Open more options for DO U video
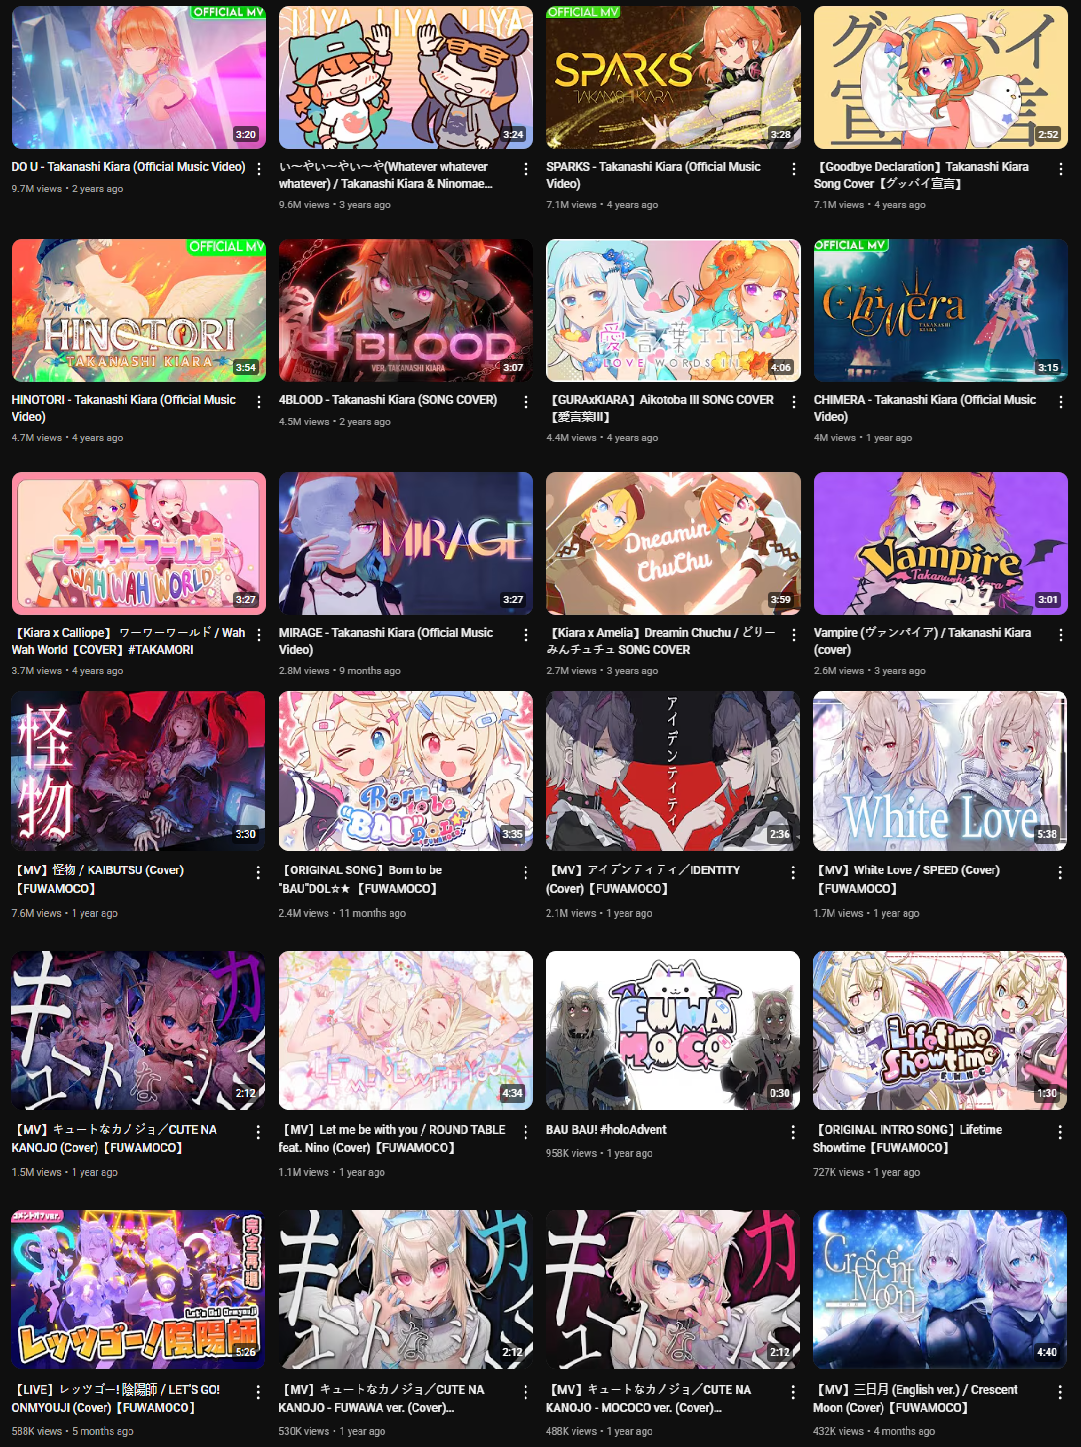 point(259,169)
